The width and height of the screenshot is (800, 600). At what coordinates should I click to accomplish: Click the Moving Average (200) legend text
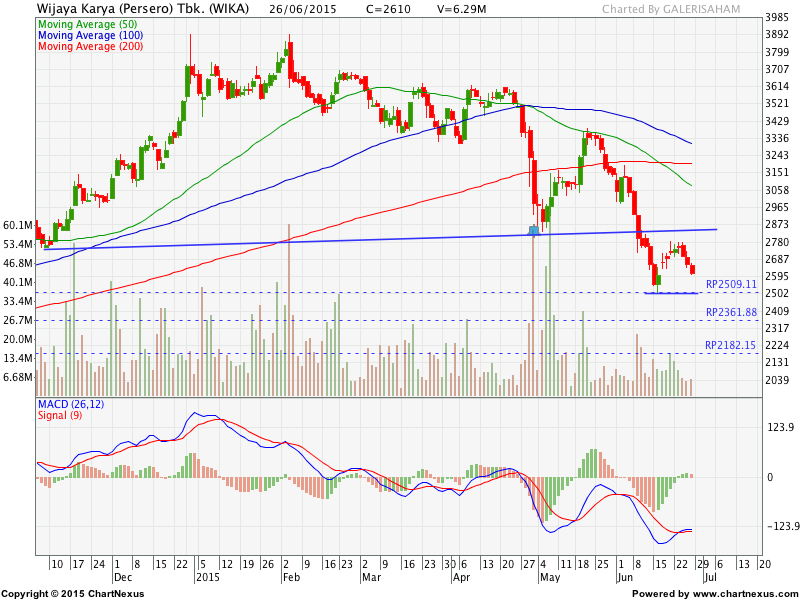pyautogui.click(x=91, y=47)
